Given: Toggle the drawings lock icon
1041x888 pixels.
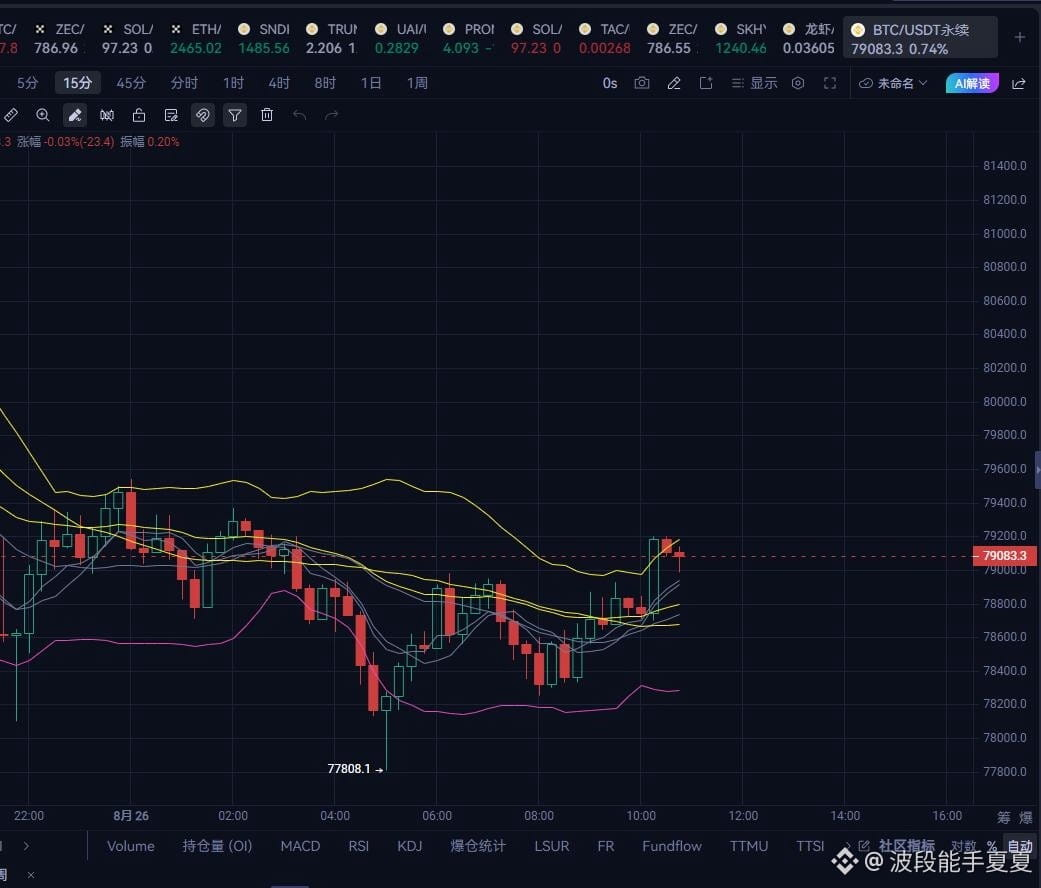Looking at the screenshot, I should pos(139,115).
